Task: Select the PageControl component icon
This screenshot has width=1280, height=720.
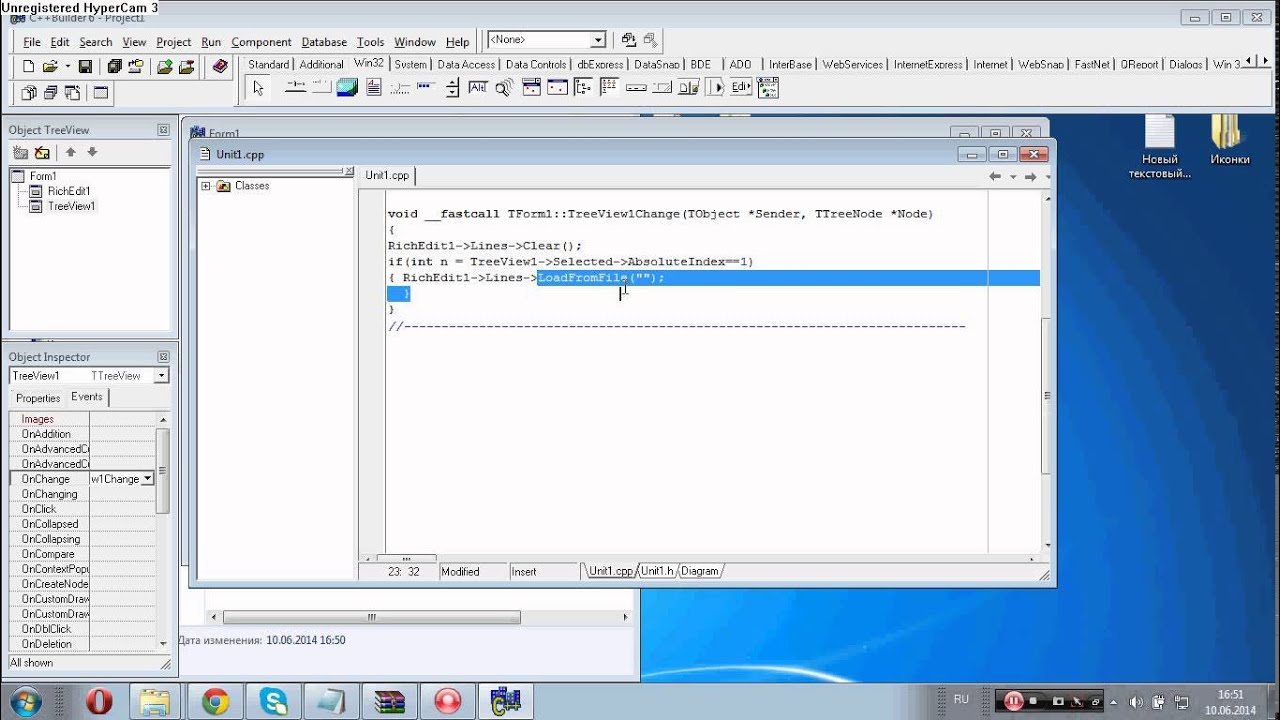Action: pos(322,88)
